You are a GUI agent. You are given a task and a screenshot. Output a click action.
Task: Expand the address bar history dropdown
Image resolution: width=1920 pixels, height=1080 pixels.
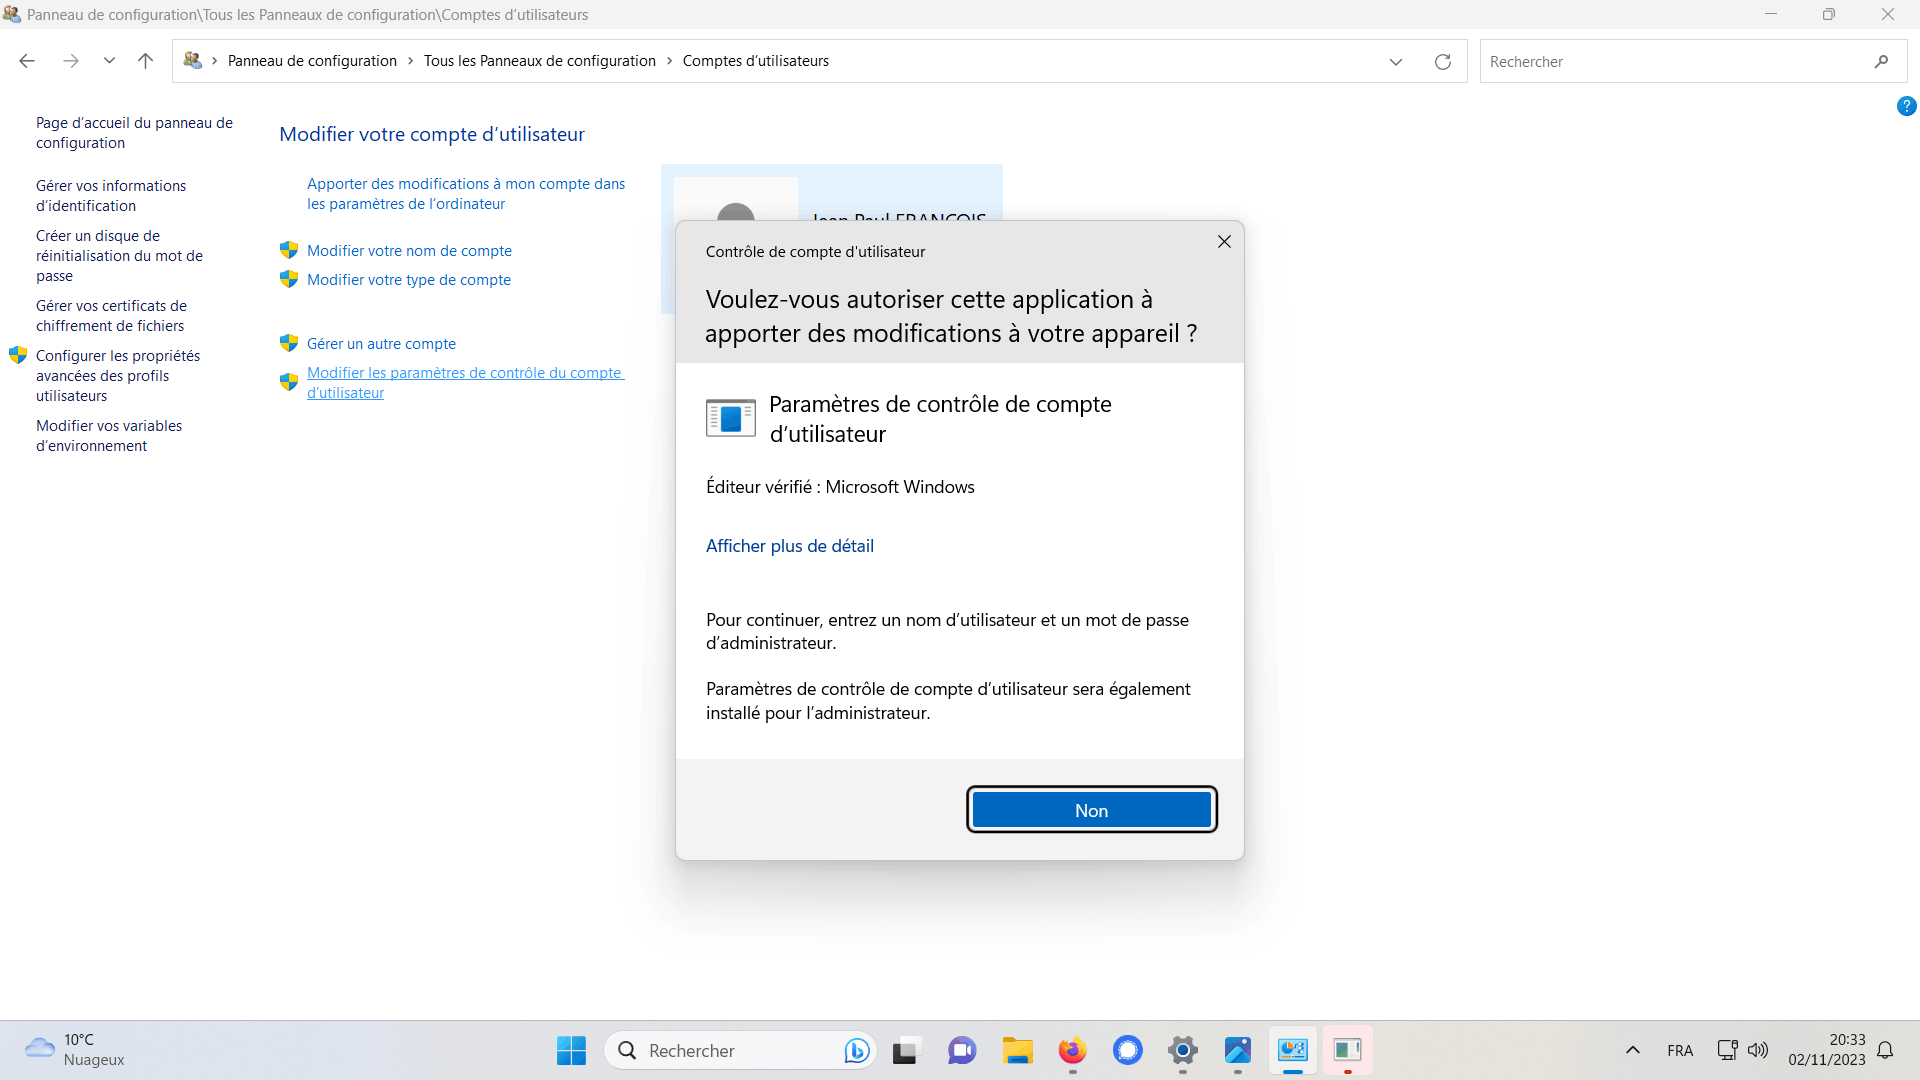[1395, 62]
